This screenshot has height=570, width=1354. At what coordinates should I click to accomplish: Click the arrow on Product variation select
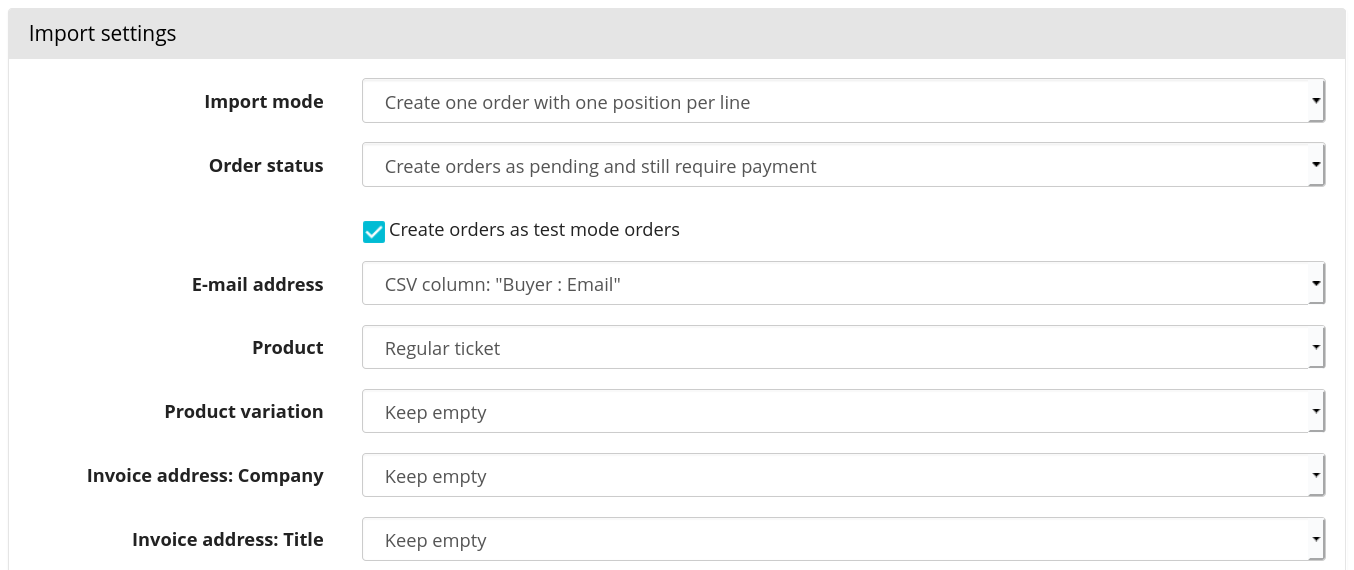click(x=1316, y=412)
